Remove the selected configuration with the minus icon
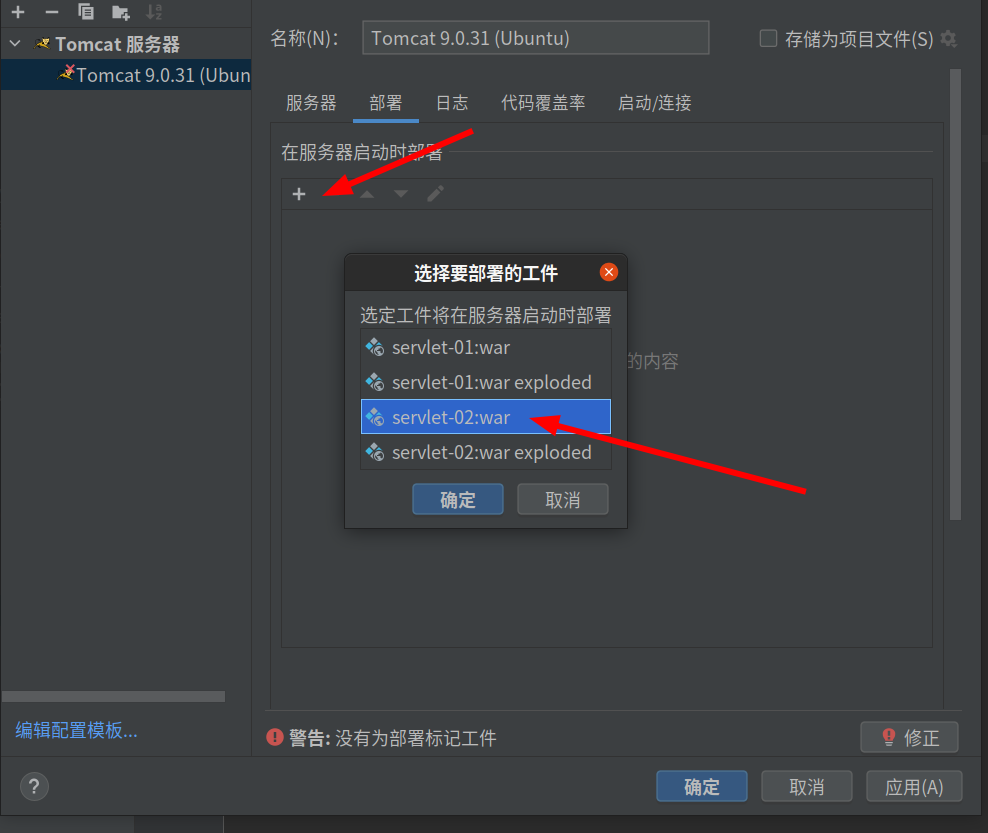The height and width of the screenshot is (833, 988). coord(52,11)
